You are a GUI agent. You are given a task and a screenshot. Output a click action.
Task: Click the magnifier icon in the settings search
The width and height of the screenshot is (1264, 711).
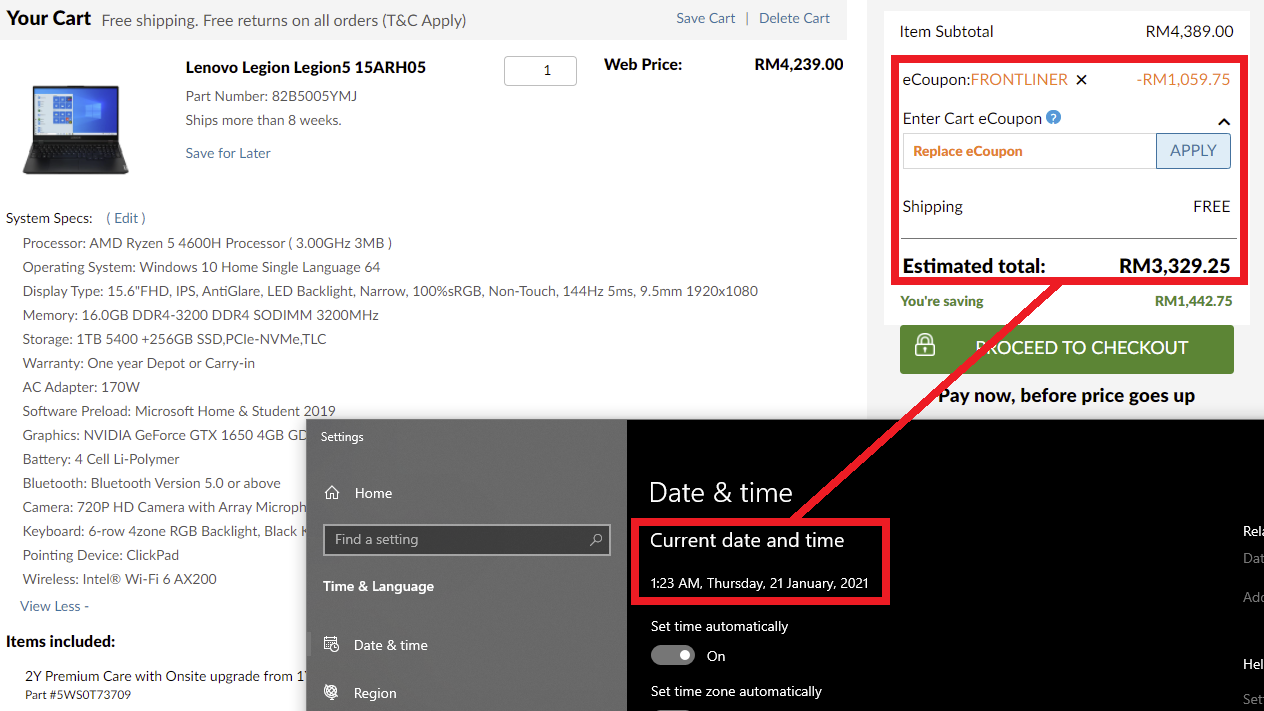(596, 540)
